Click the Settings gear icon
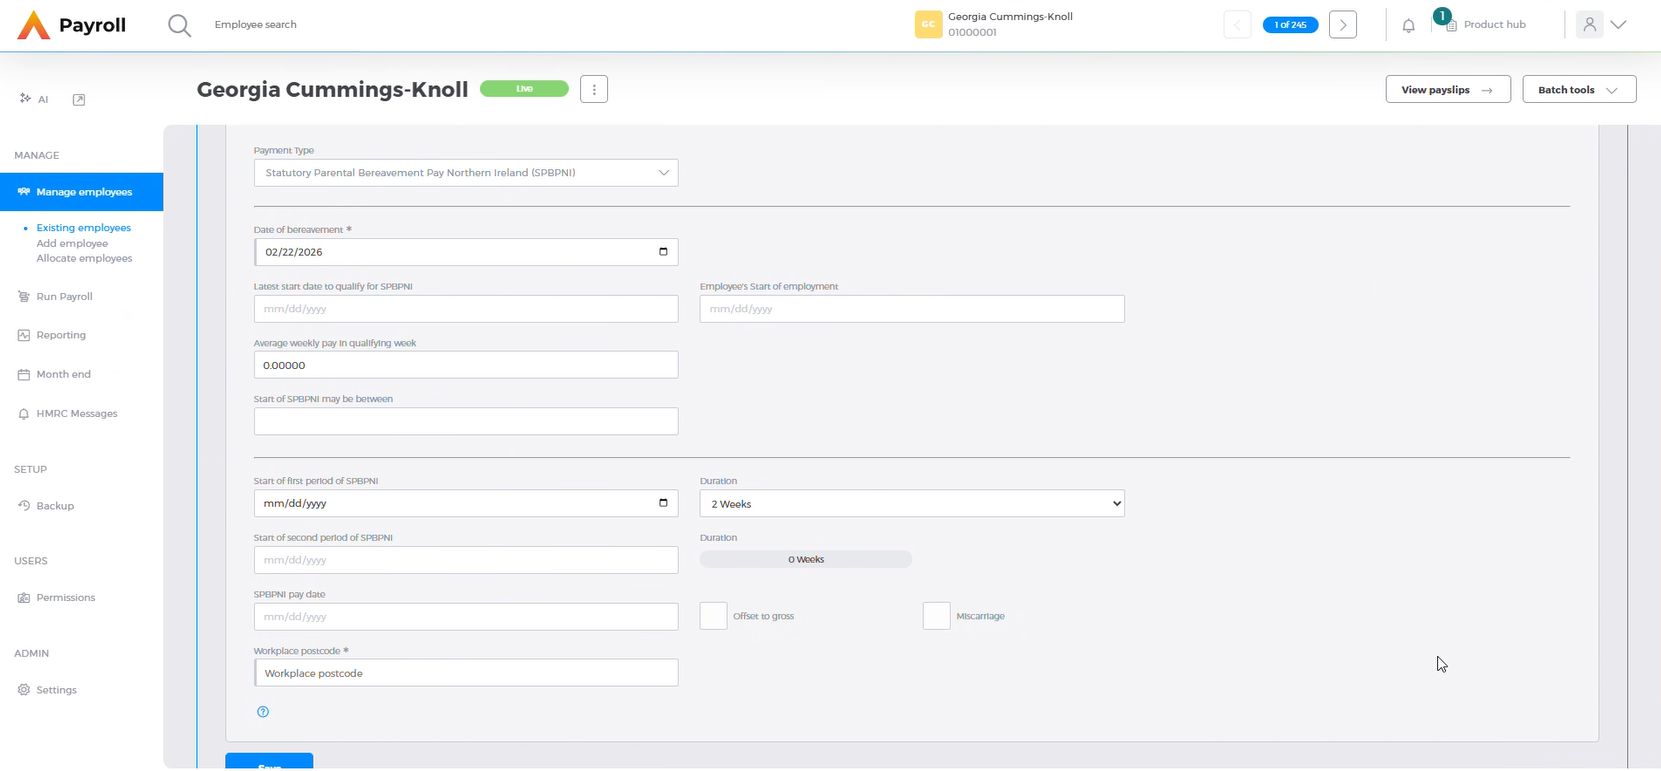This screenshot has height=771, width=1661. coord(24,690)
